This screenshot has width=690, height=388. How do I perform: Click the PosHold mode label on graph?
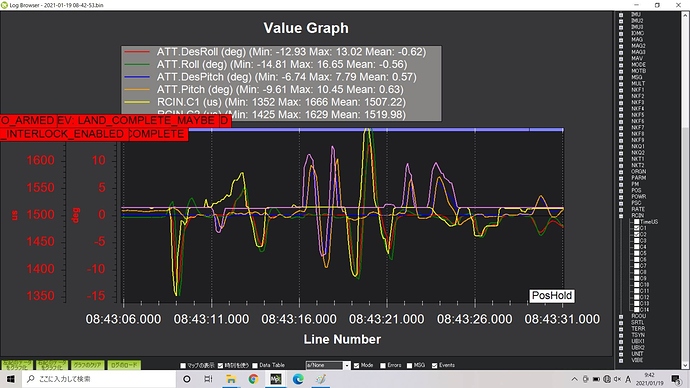click(x=552, y=296)
